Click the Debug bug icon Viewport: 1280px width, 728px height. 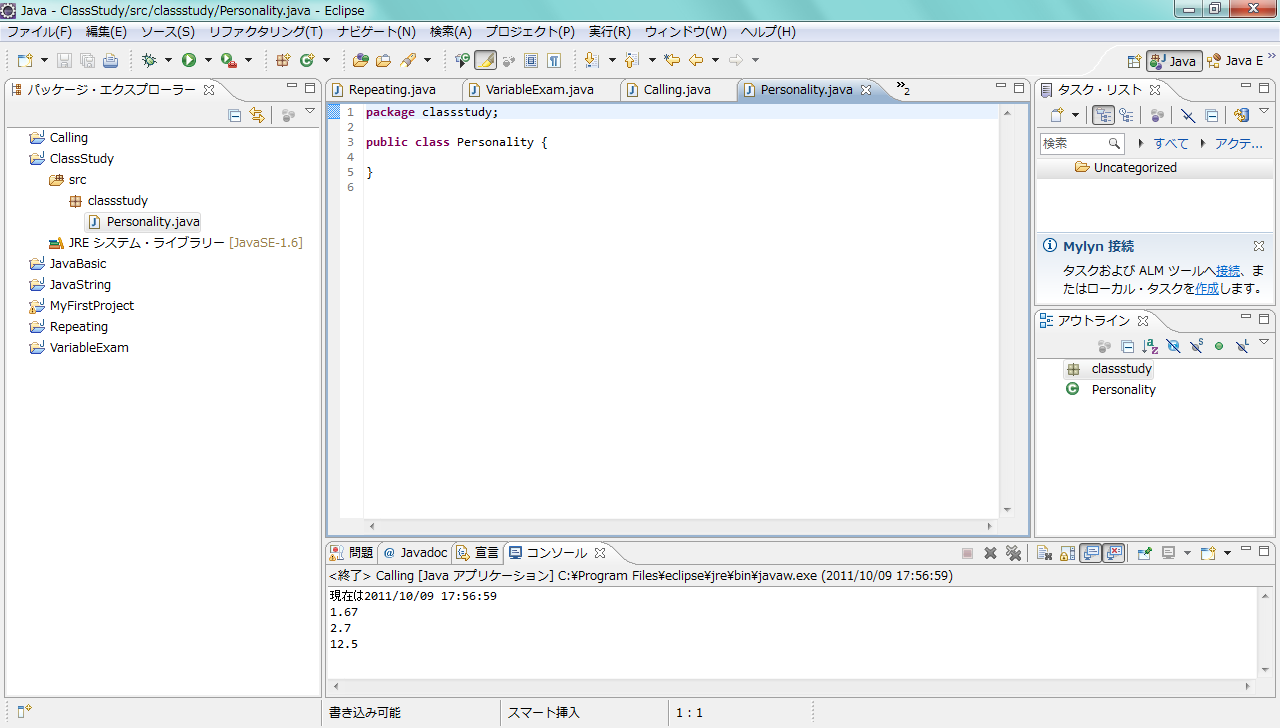click(149, 60)
